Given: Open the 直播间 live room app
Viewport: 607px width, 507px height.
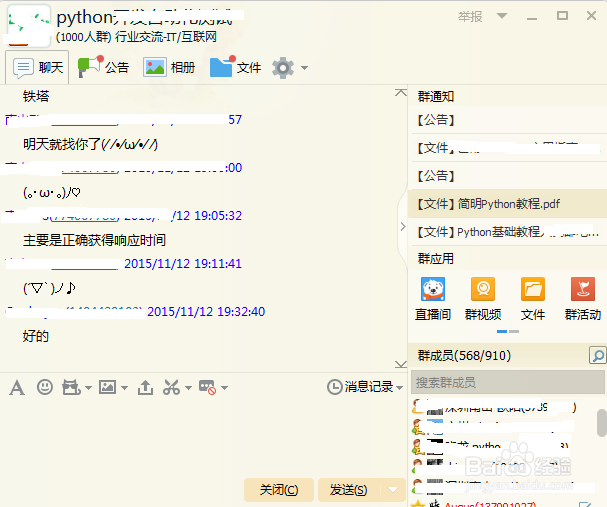Looking at the screenshot, I should click(433, 299).
